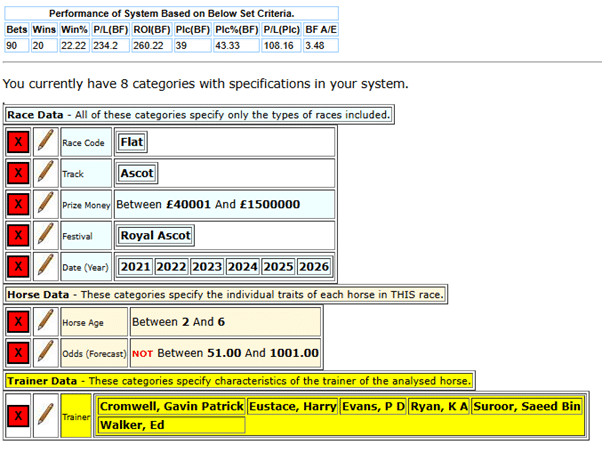602x453 pixels.
Task: Click the Horse Data section header
Action: click(x=225, y=295)
